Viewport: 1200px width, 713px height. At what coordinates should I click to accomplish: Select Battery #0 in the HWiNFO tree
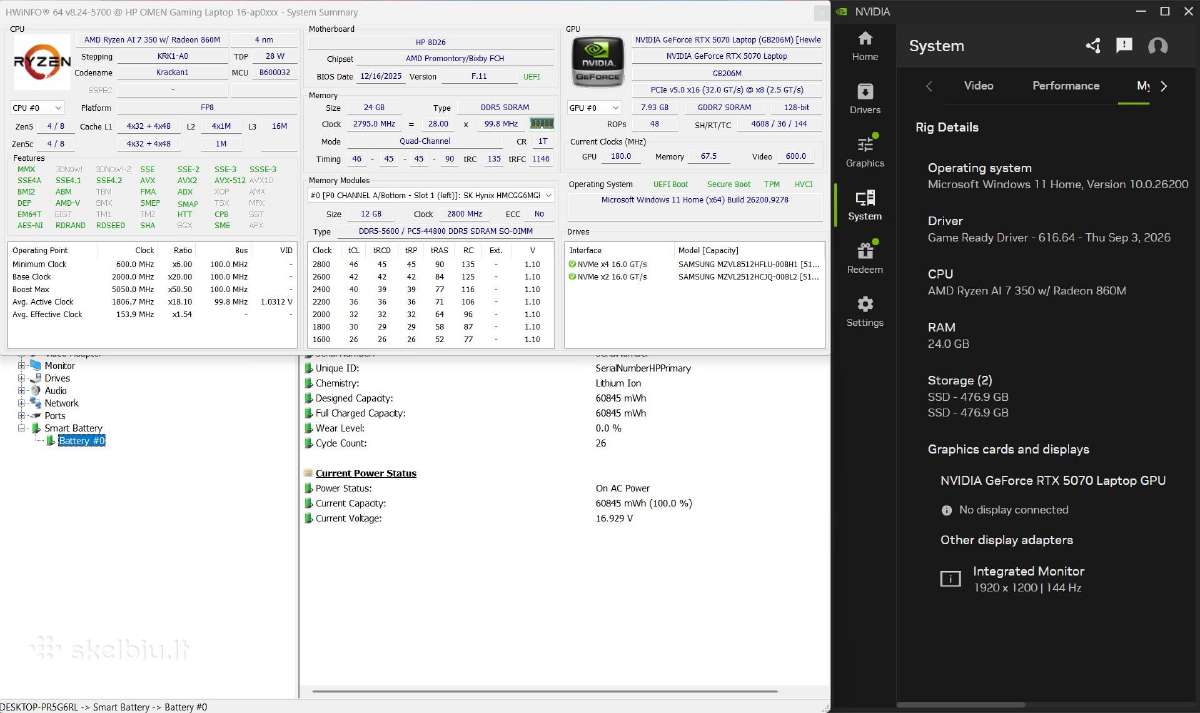point(81,441)
